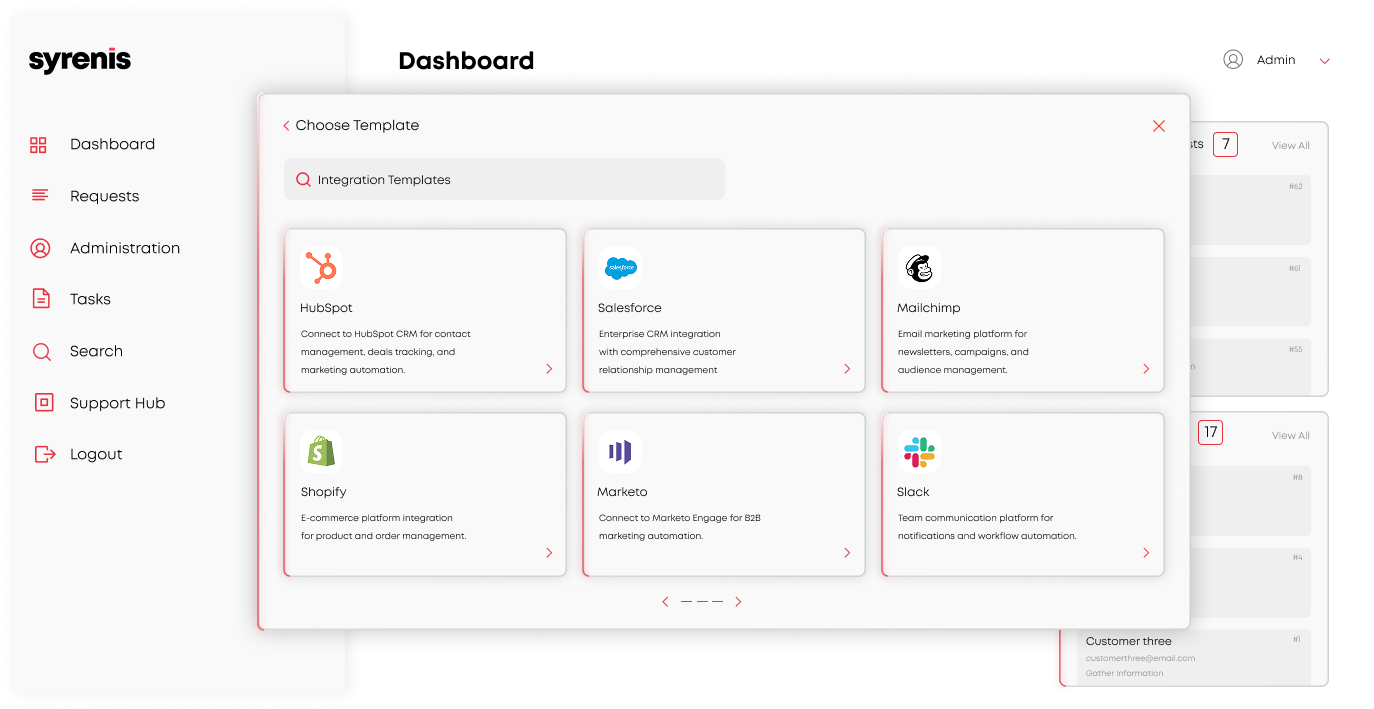Choose the Shopify bag icon
1374x709 pixels.
tap(321, 452)
